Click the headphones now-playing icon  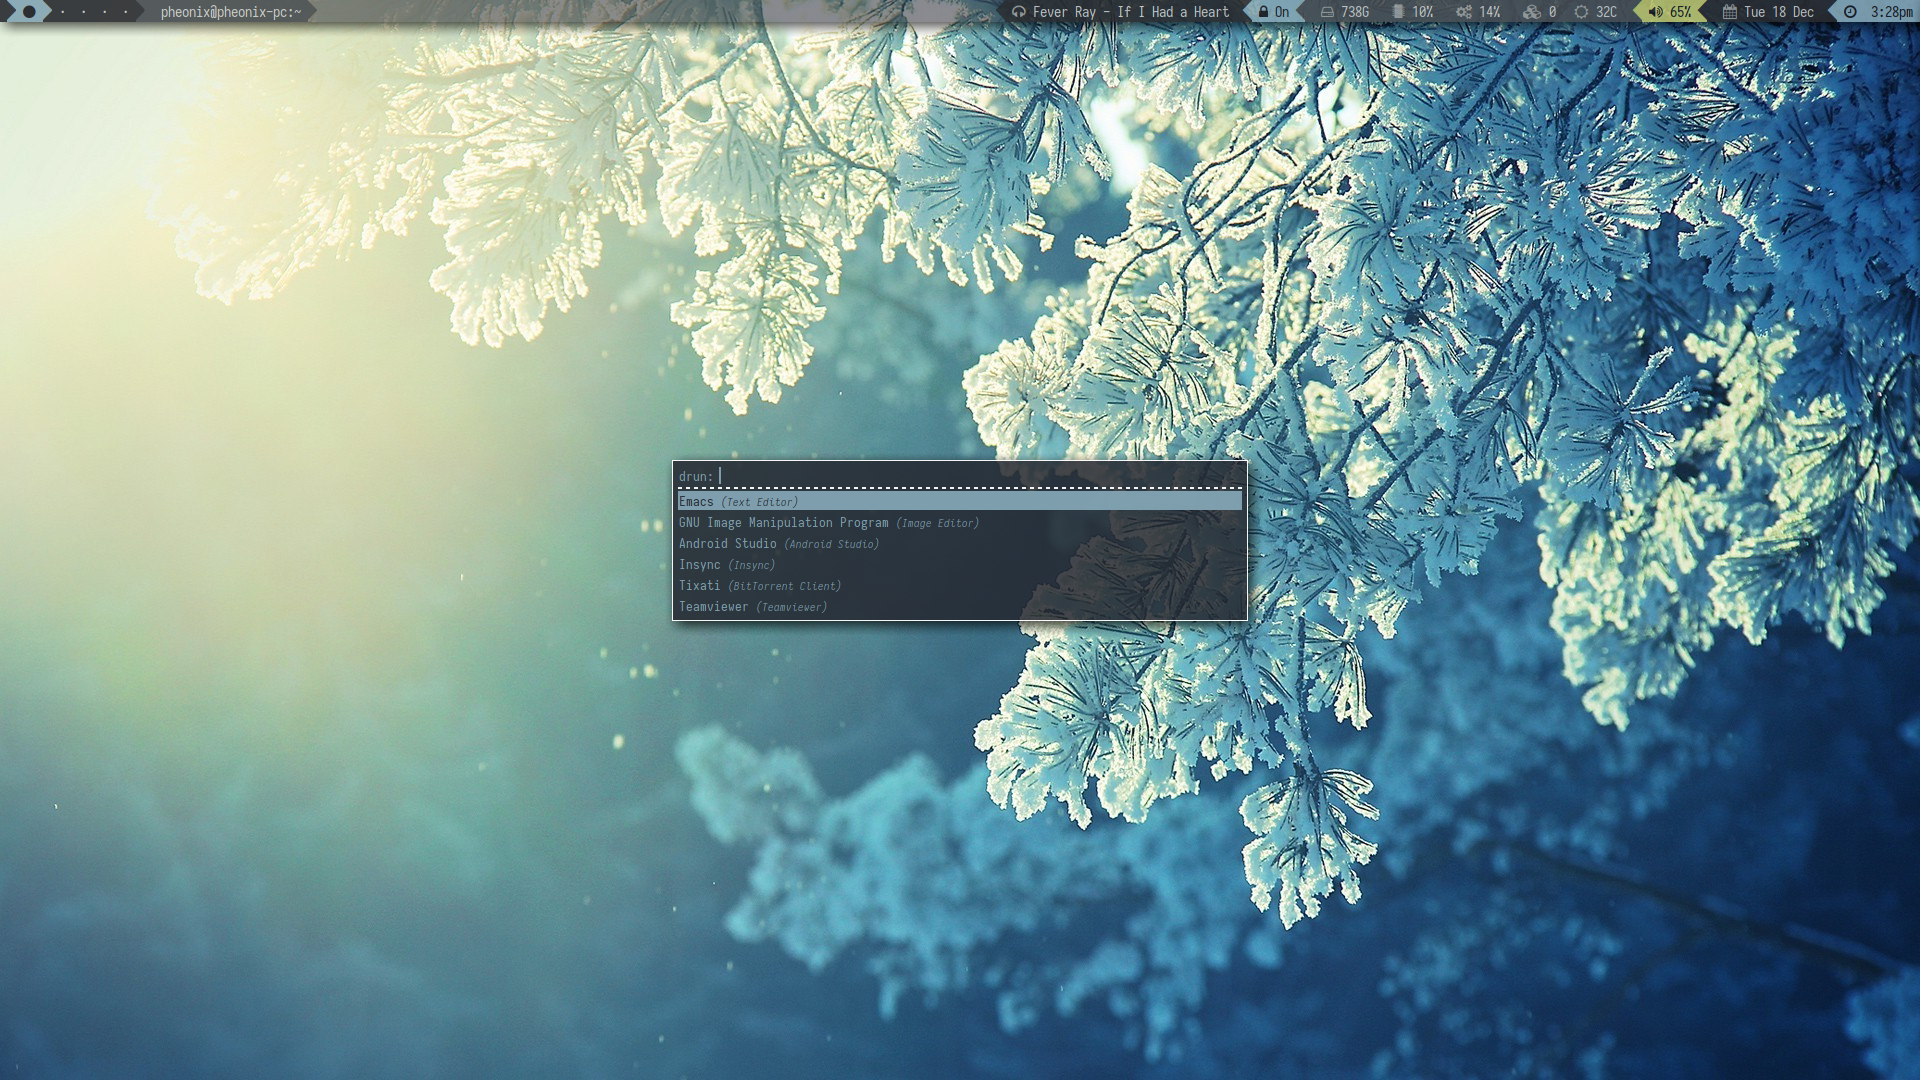pyautogui.click(x=1018, y=12)
